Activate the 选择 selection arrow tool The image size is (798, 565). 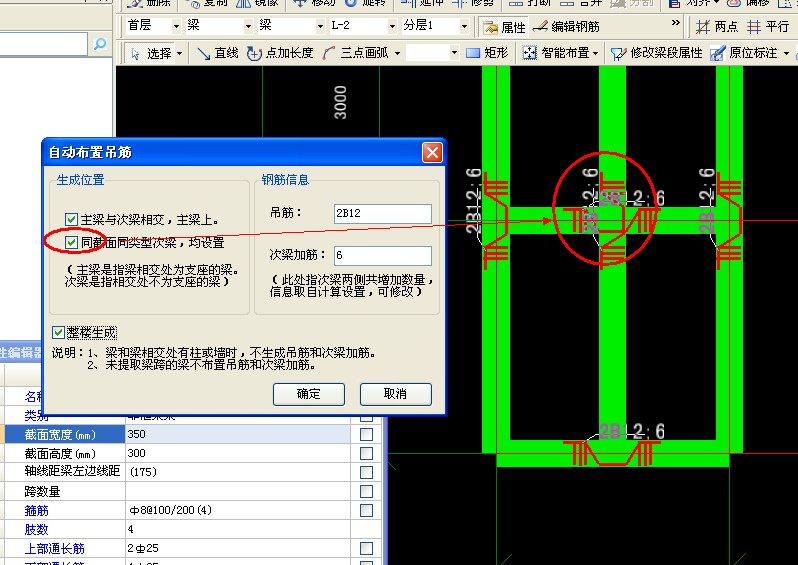[152, 53]
